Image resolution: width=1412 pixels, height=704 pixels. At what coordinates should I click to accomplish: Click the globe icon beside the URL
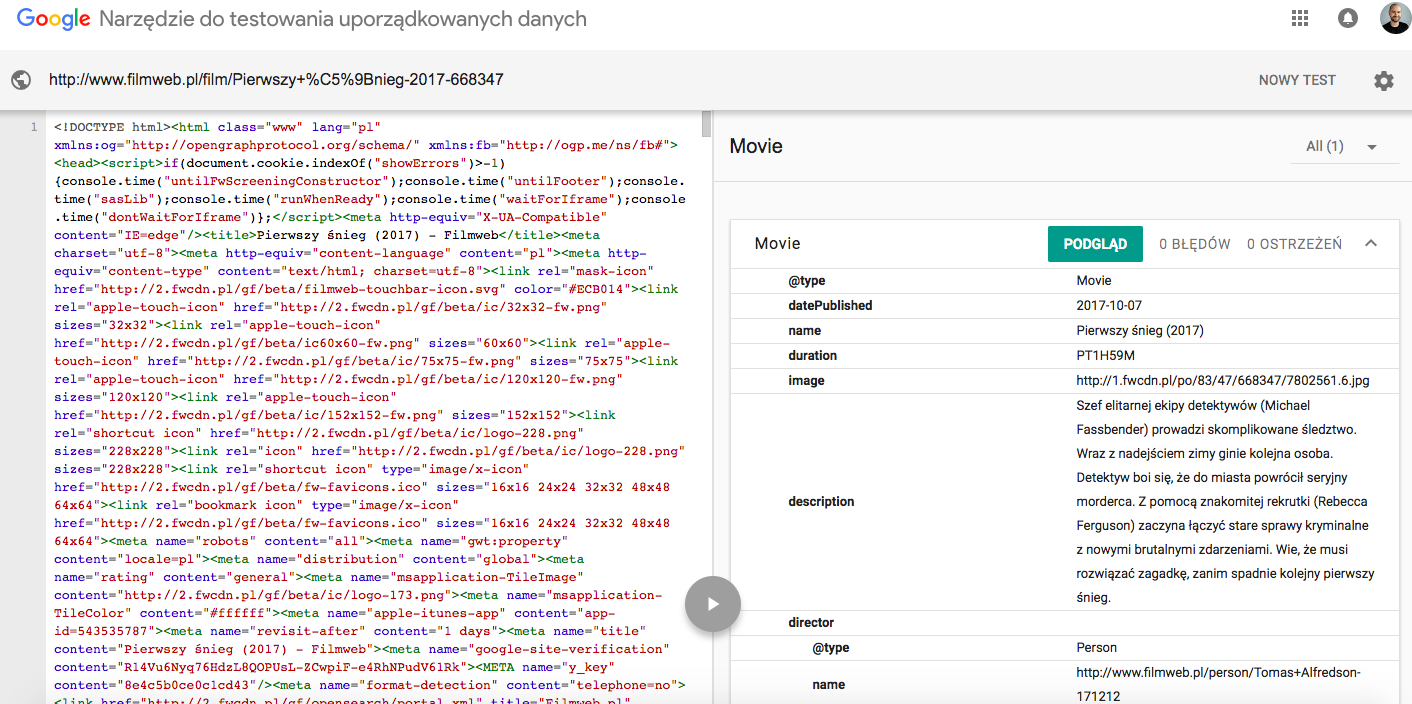pos(21,80)
